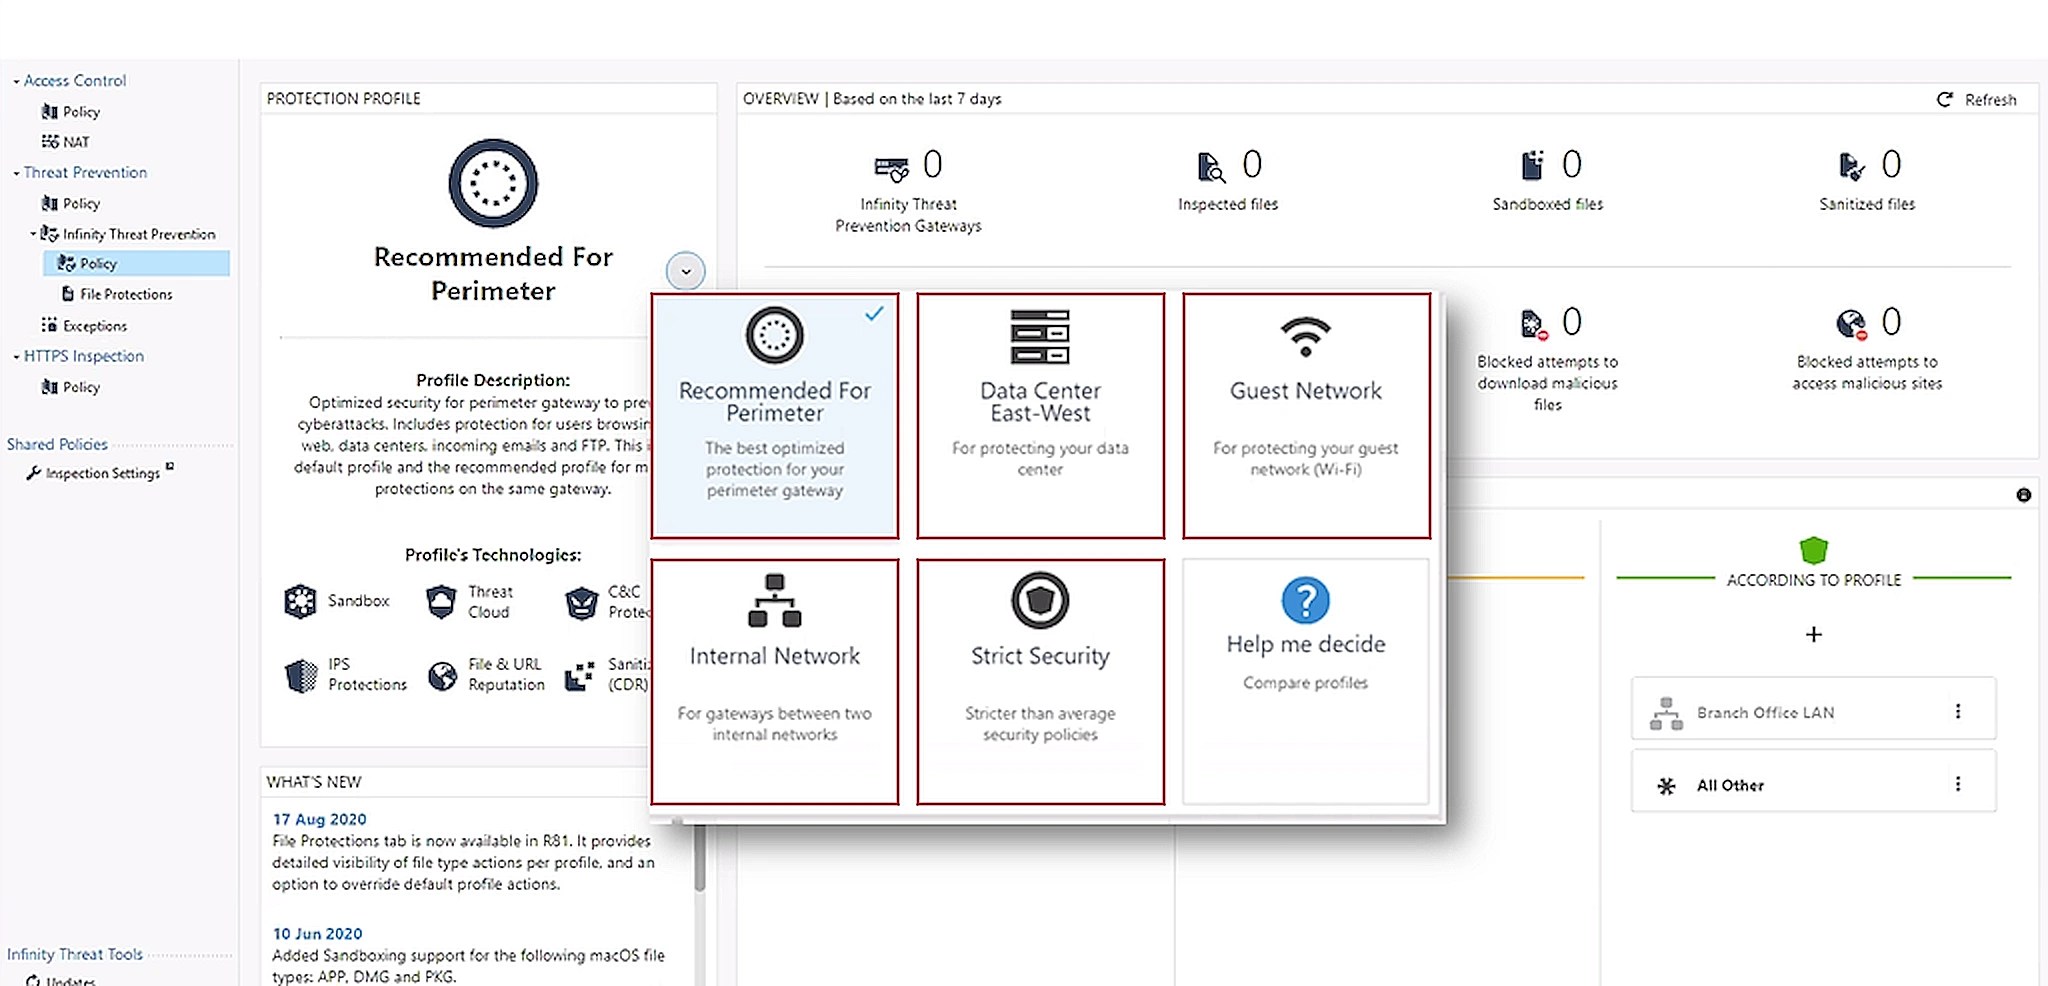
Task: Click the green According To Profile shield
Action: click(x=1814, y=550)
